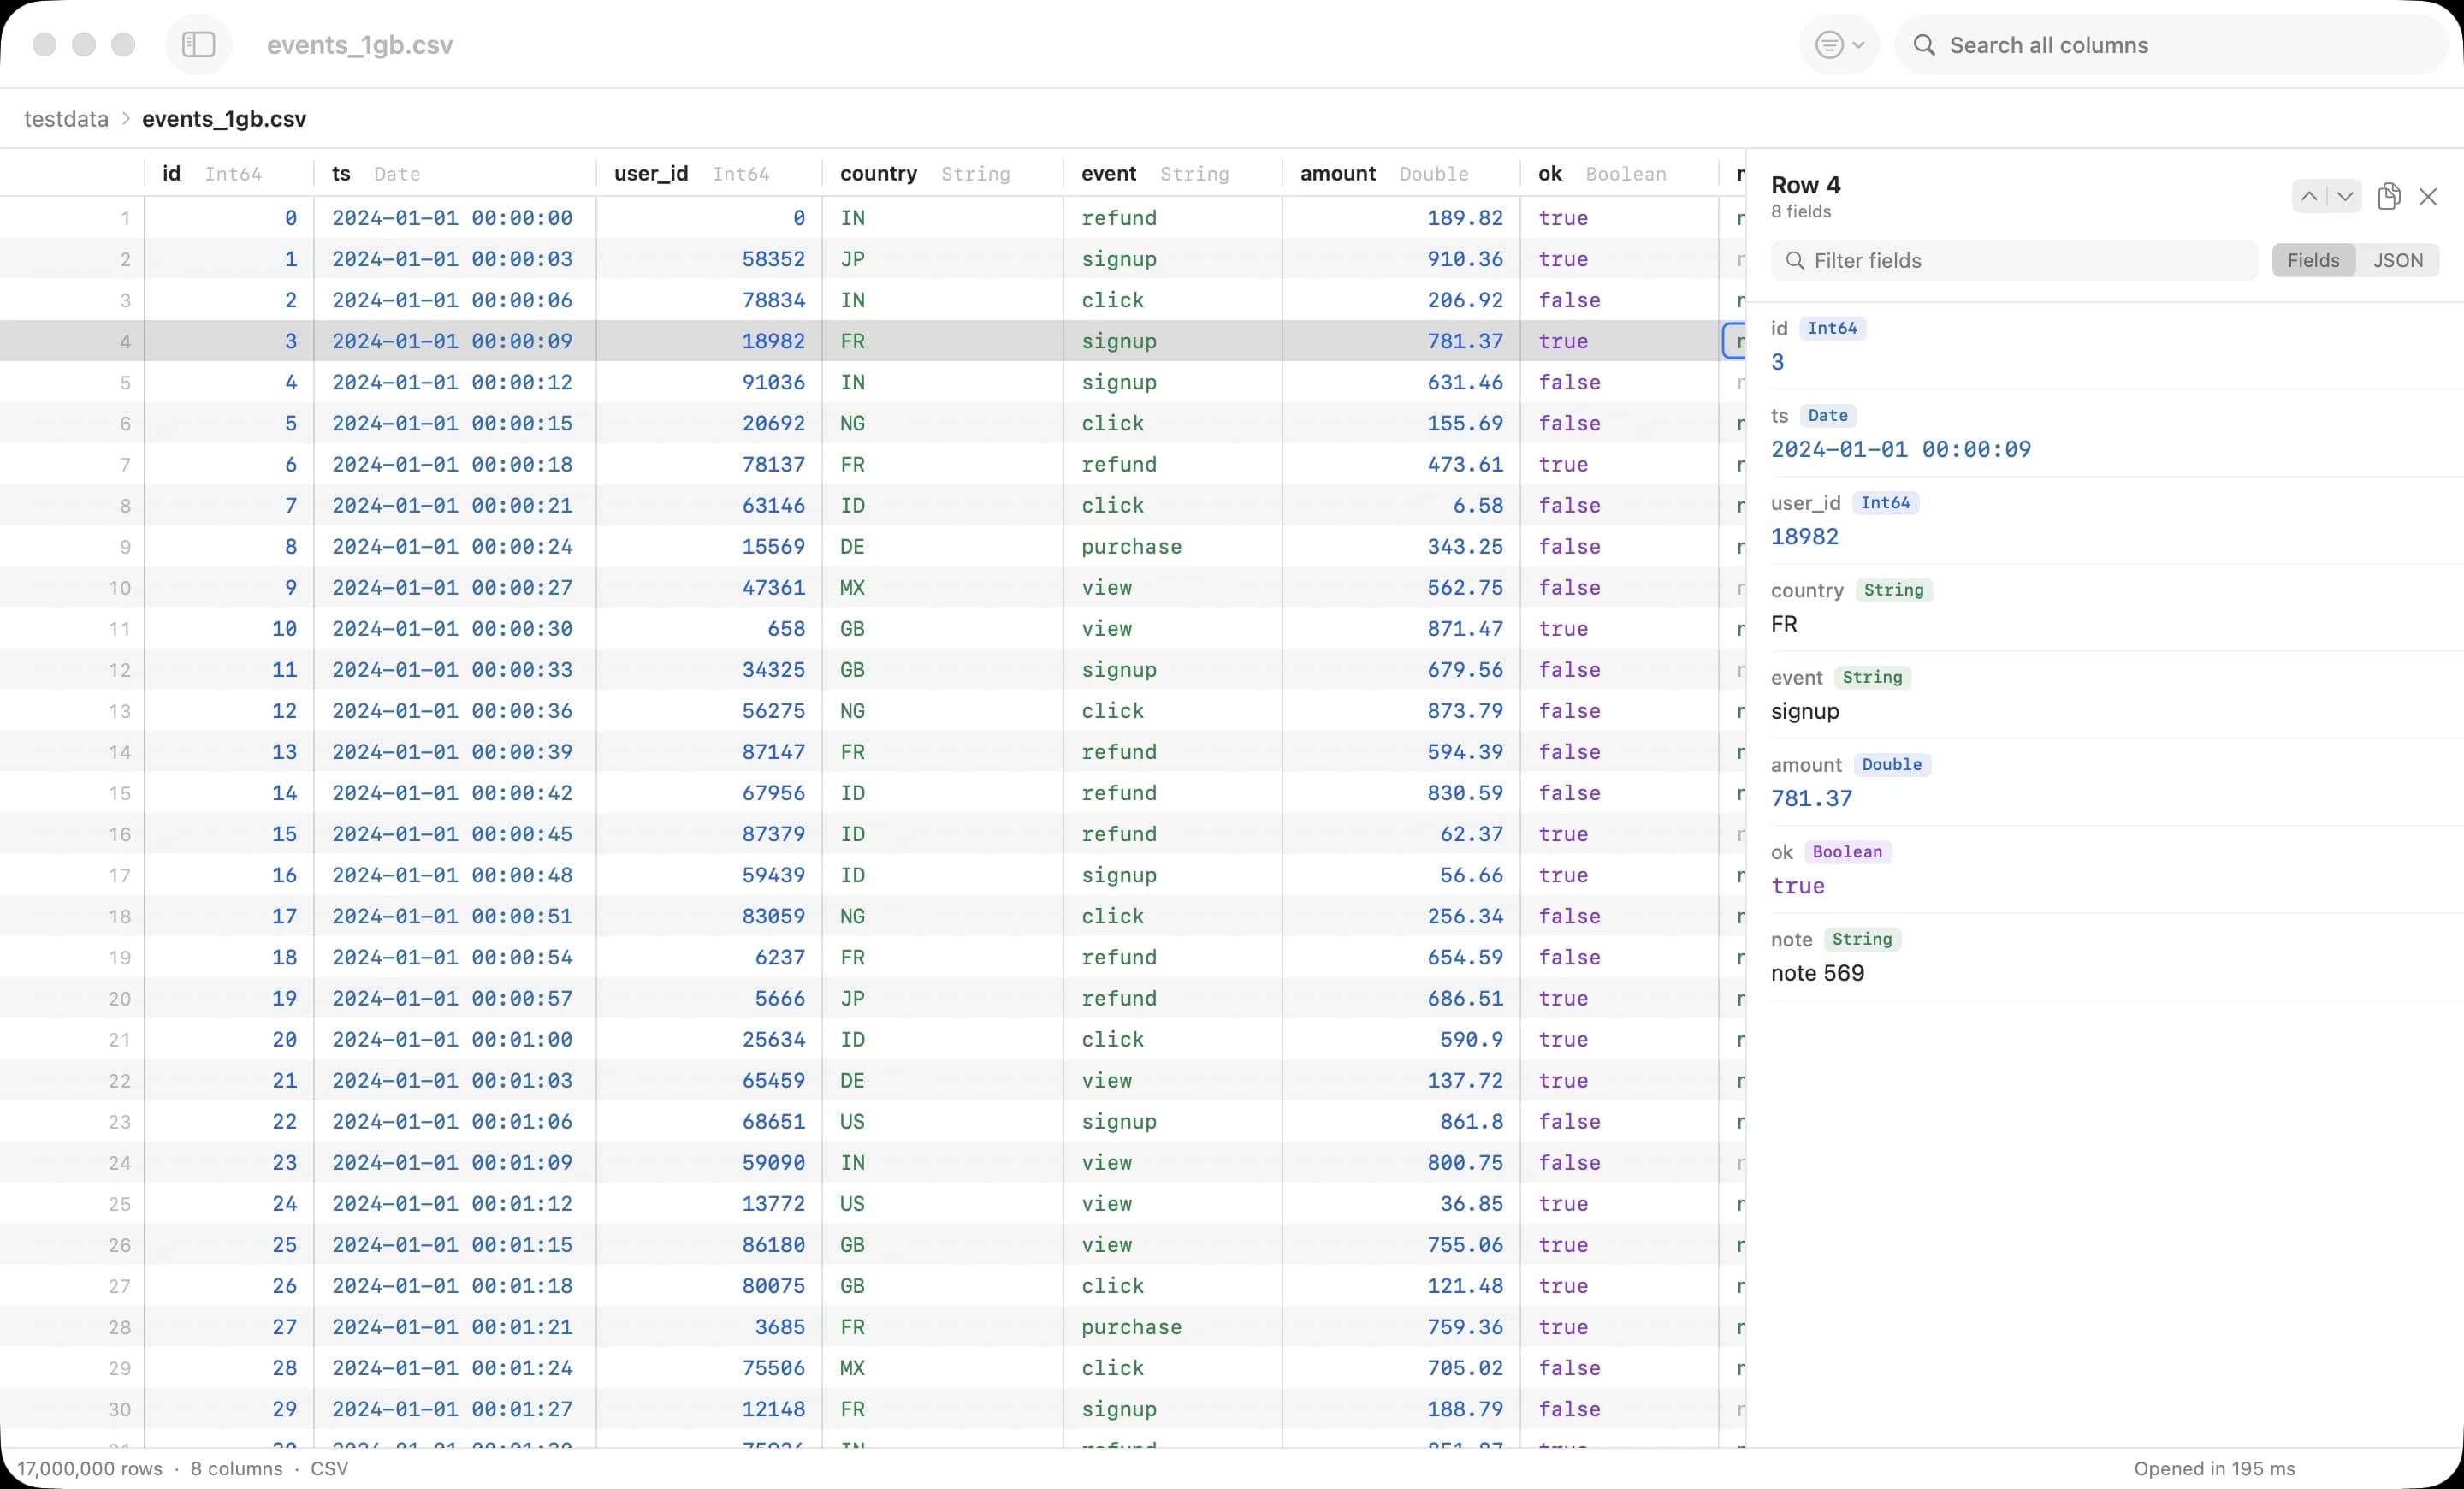Image resolution: width=2464 pixels, height=1489 pixels.
Task: Open the filter options dropdown menu
Action: [x=1839, y=45]
